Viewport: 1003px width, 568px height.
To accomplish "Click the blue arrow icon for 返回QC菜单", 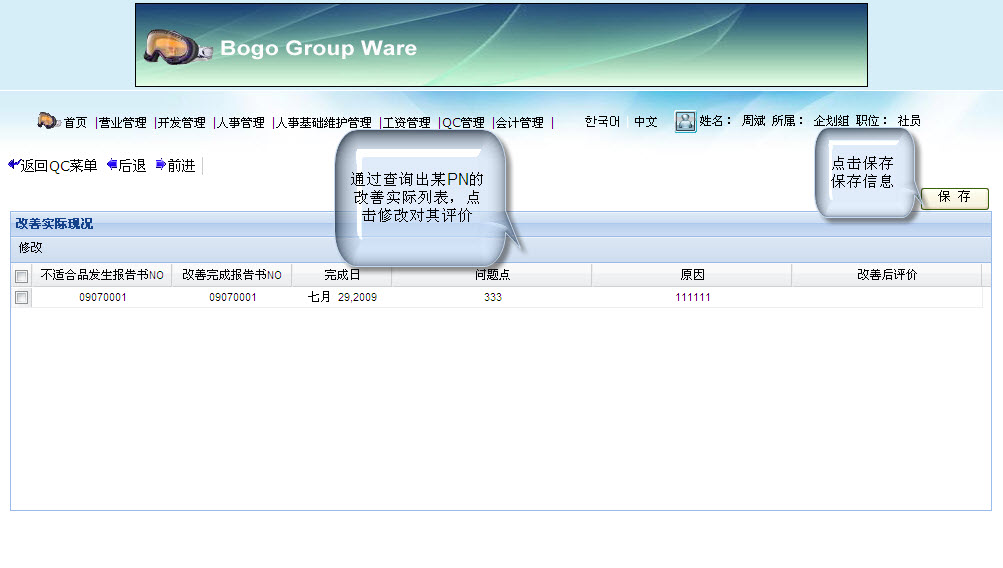I will [x=13, y=165].
